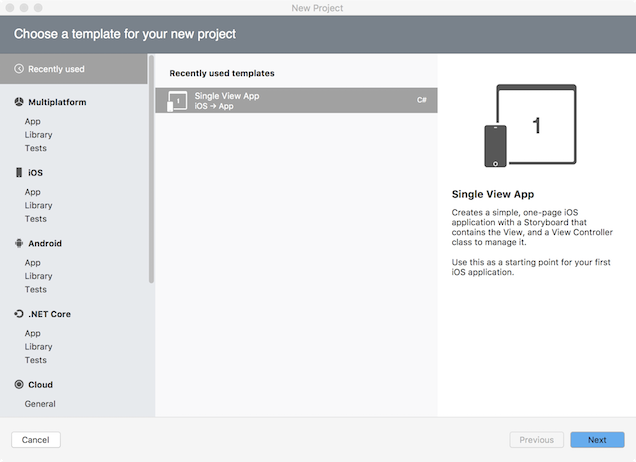Click the large Single View App preview image
Viewport: 636px width, 462px height.
[530, 126]
